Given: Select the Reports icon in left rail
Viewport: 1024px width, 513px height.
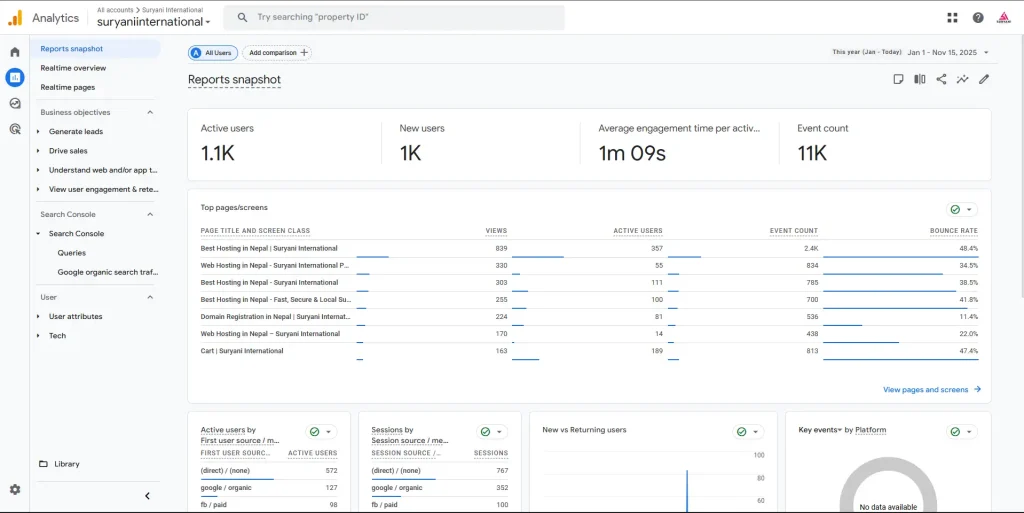Looking at the screenshot, I should 15,78.
